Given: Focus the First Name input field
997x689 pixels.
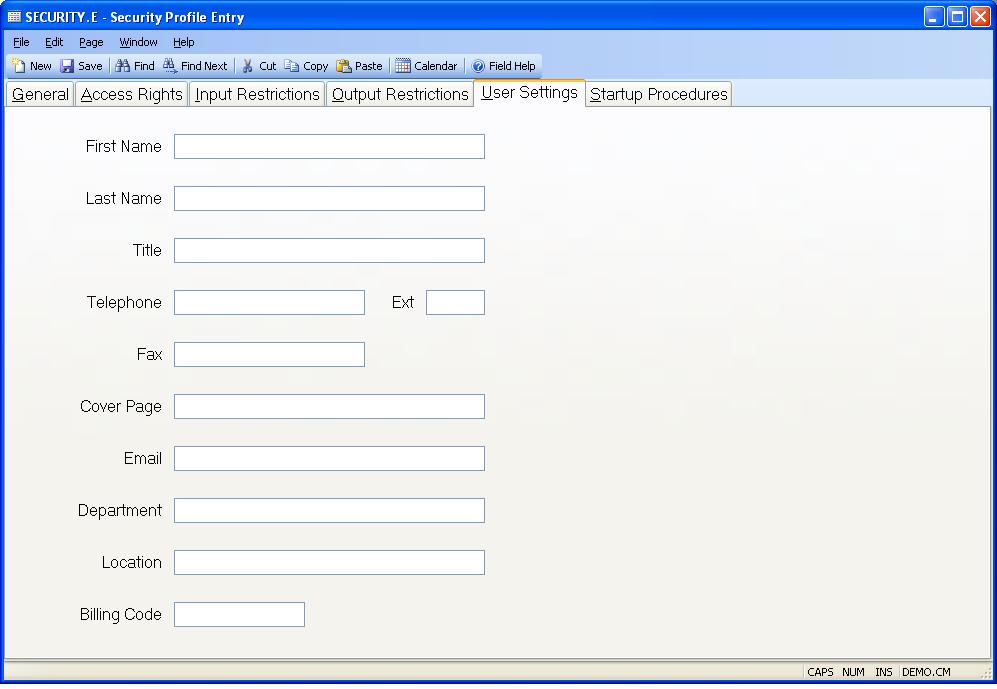Looking at the screenshot, I should [x=329, y=146].
